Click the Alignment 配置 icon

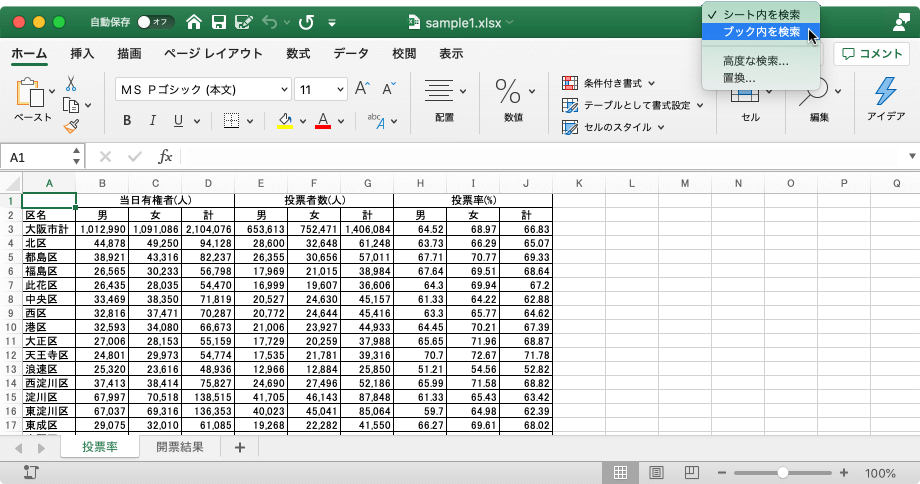click(439, 91)
